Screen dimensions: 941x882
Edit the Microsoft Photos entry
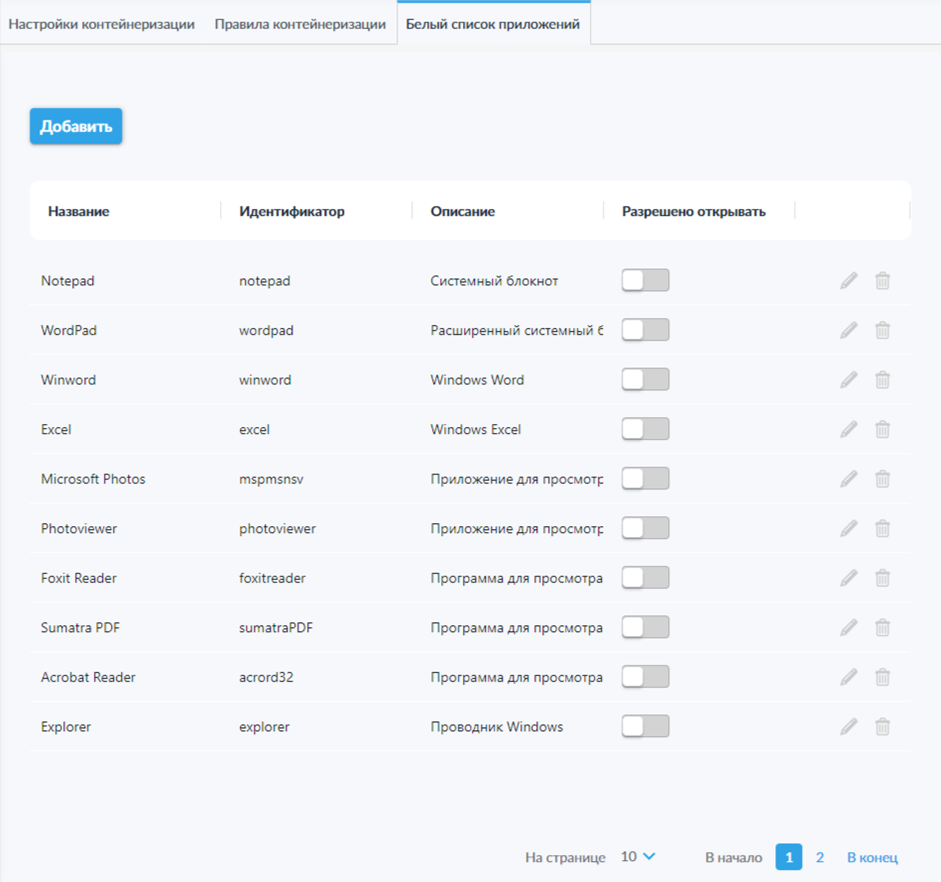(x=848, y=479)
